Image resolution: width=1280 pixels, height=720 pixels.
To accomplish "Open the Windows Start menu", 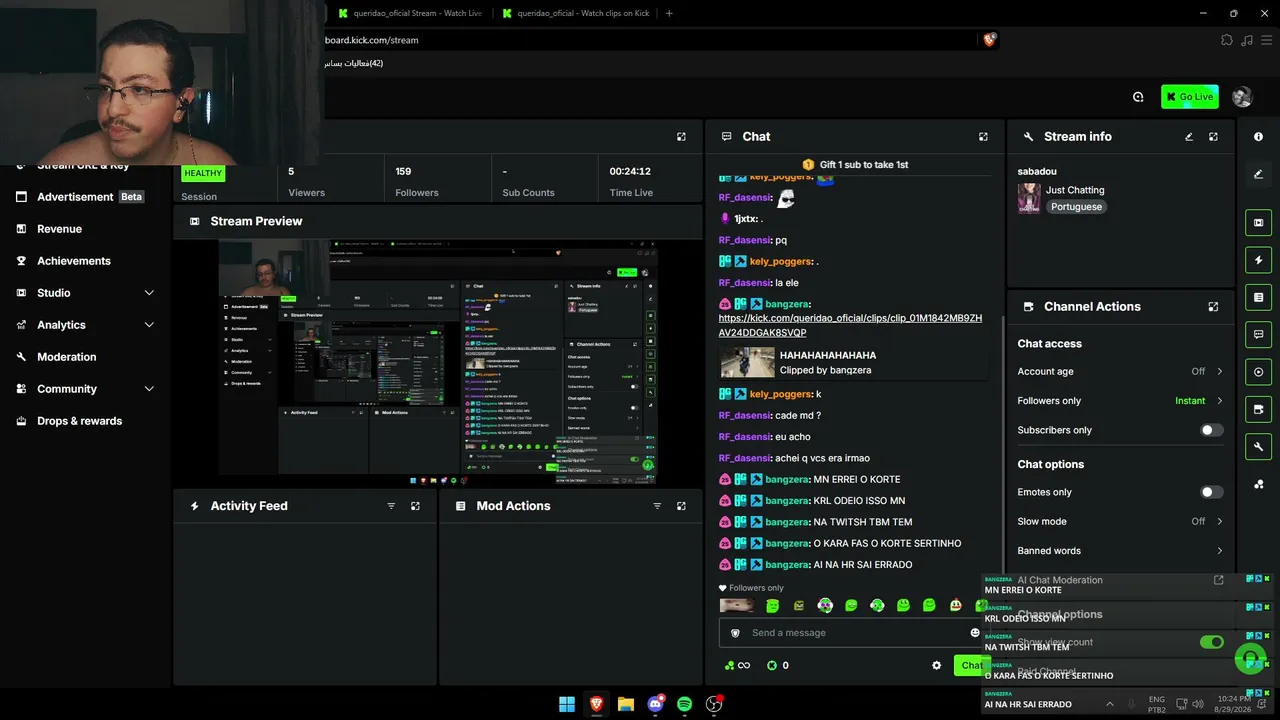I will (567, 704).
